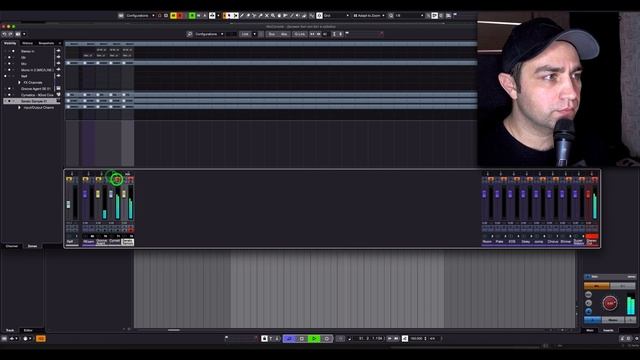
Task: Mute the 90zers mixer channel
Action: 85,179
